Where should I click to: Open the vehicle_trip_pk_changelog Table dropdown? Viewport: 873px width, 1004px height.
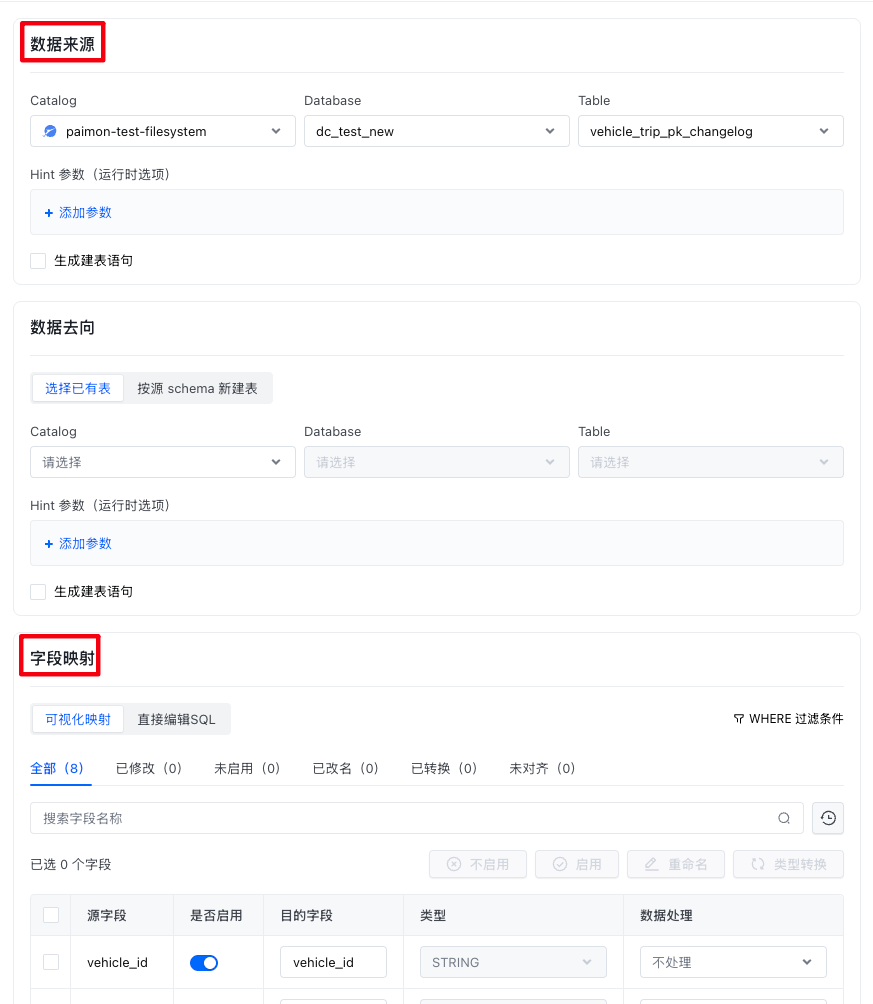711,131
